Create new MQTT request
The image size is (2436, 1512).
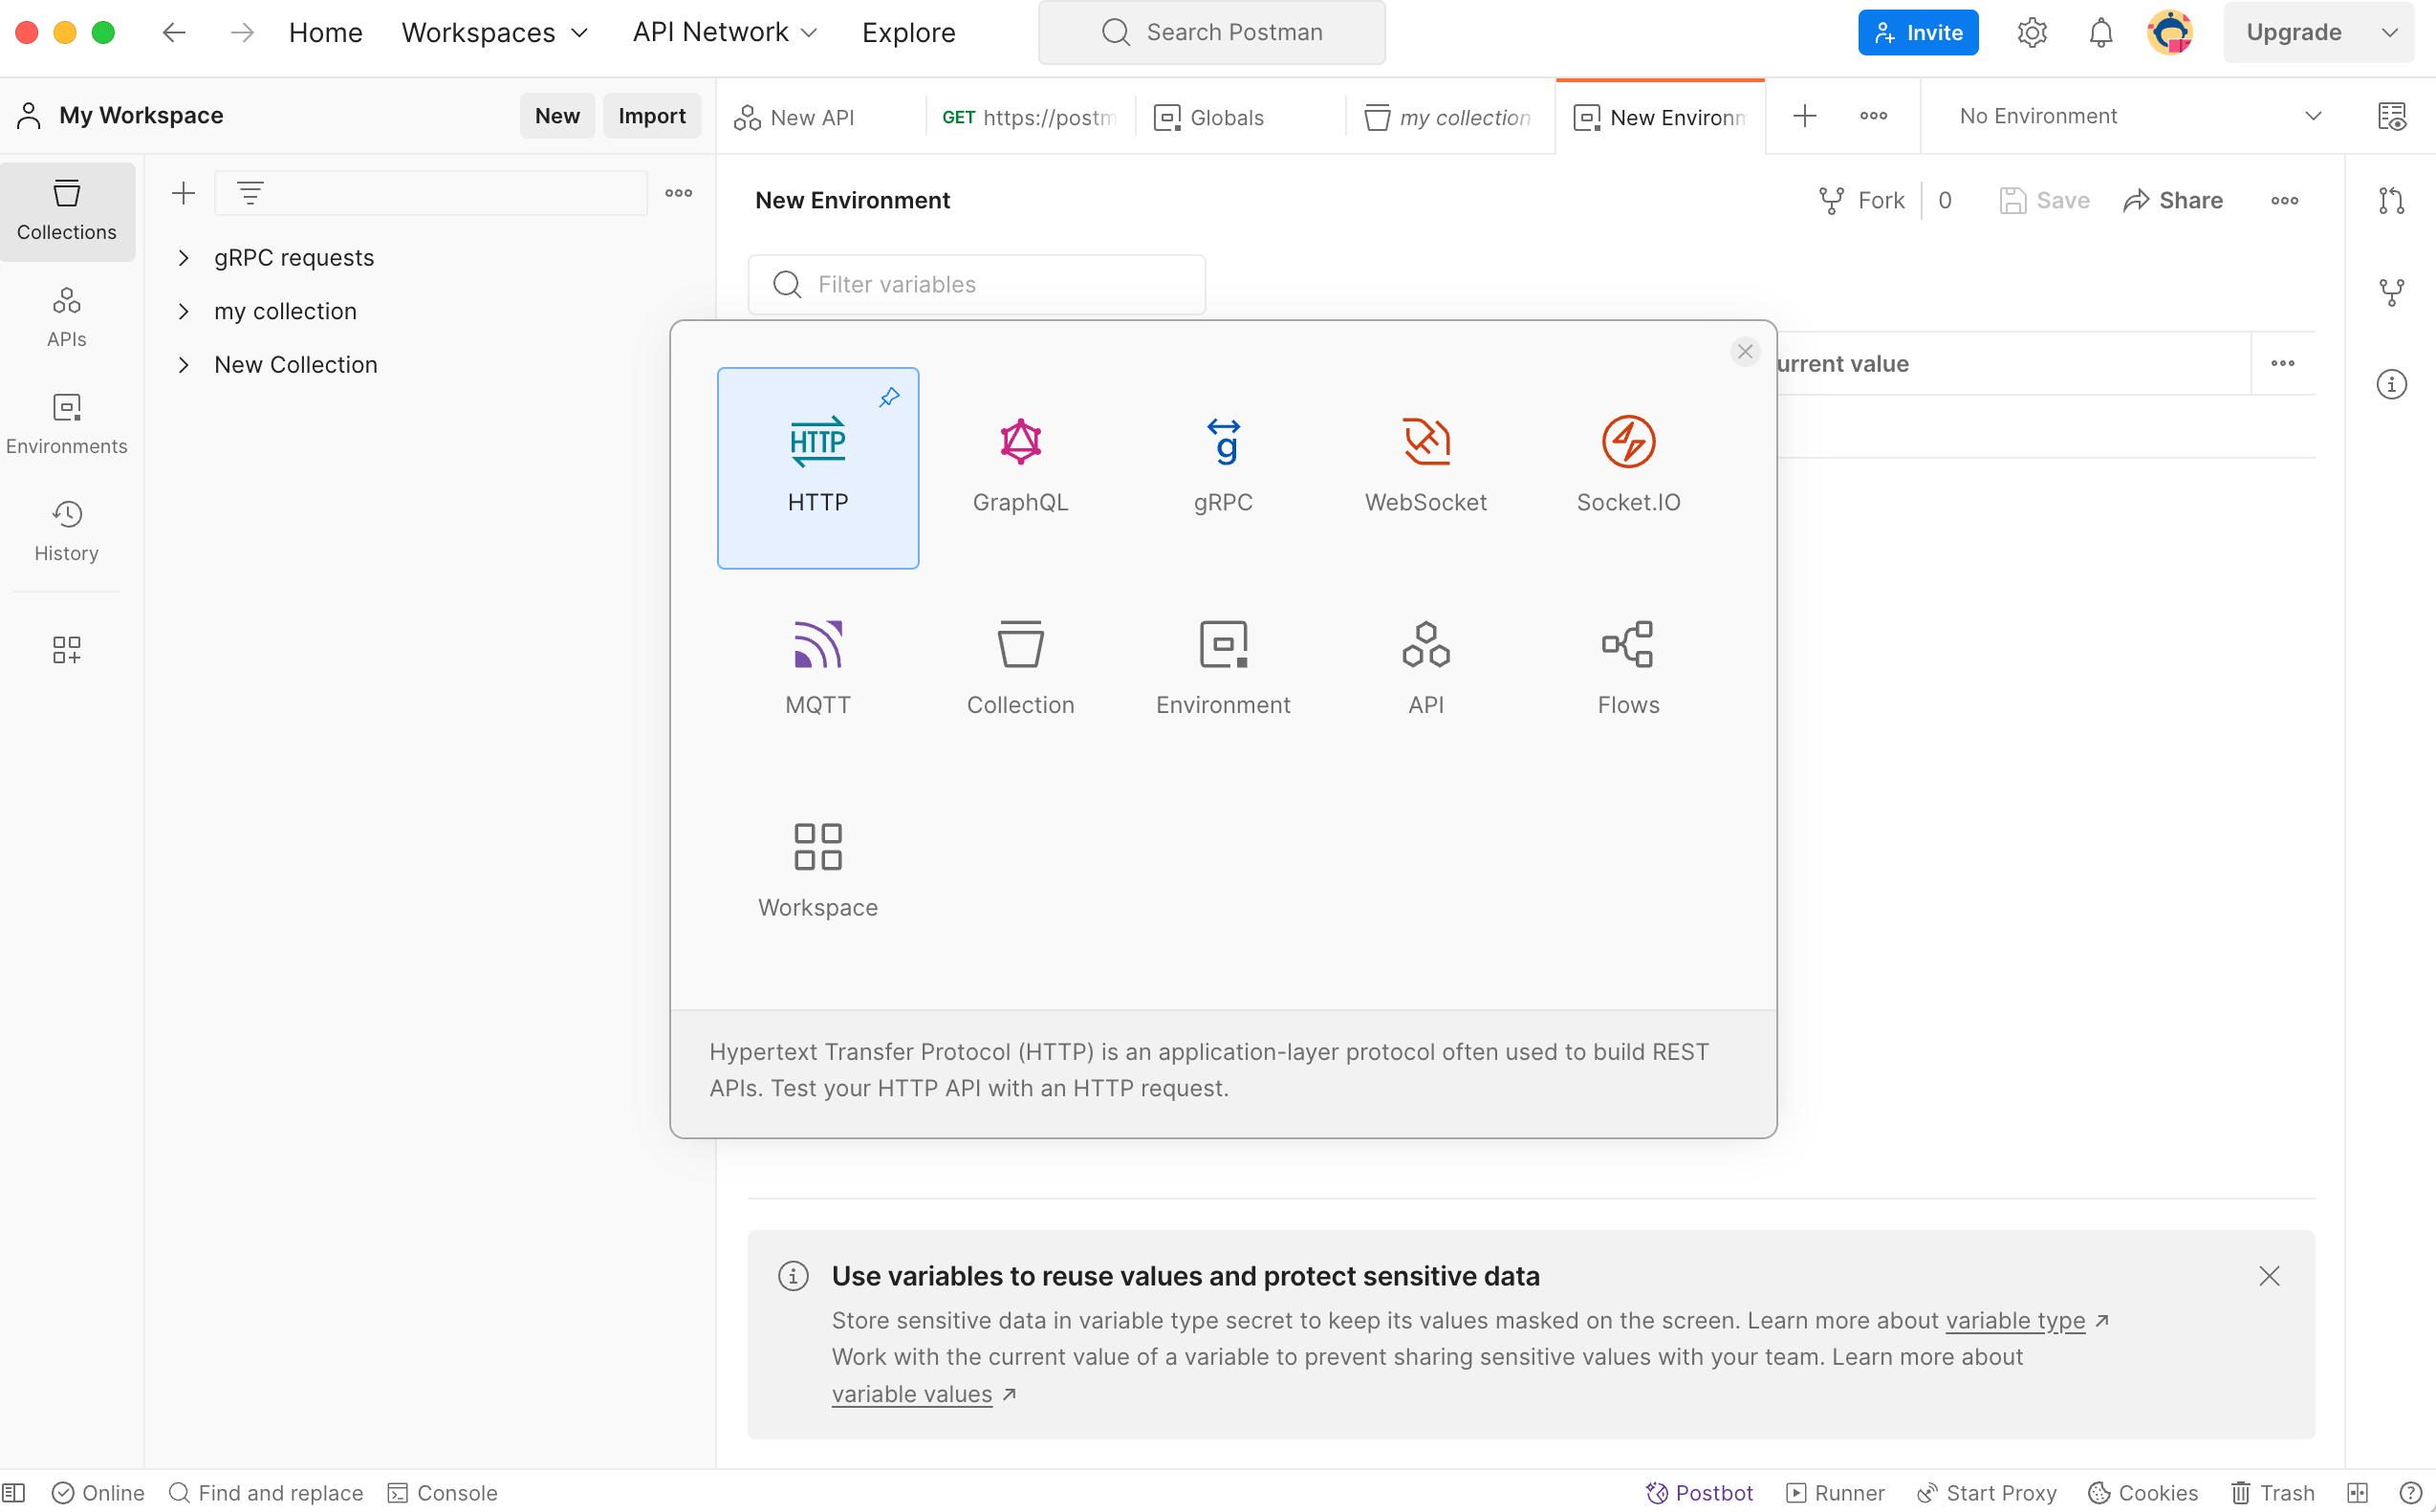(817, 646)
